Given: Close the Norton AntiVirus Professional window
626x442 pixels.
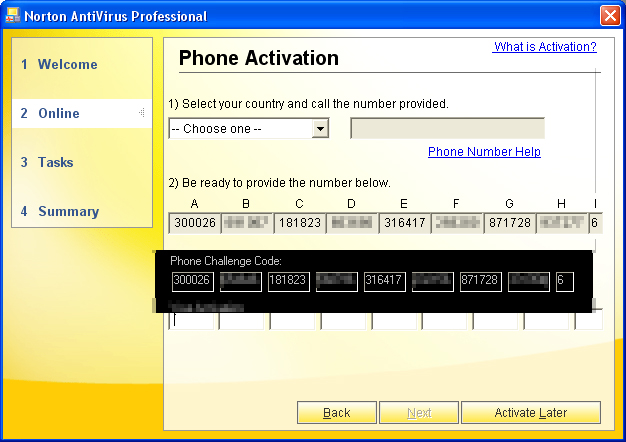Looking at the screenshot, I should [609, 16].
